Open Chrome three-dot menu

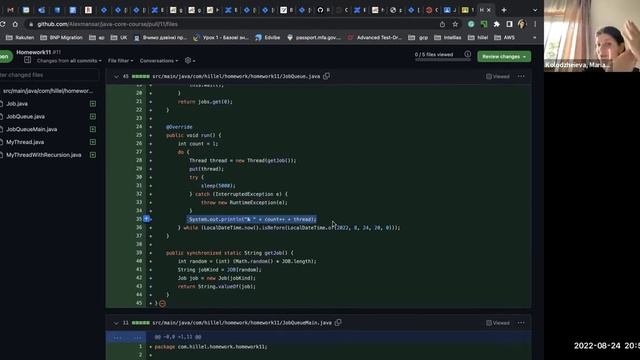coord(535,24)
